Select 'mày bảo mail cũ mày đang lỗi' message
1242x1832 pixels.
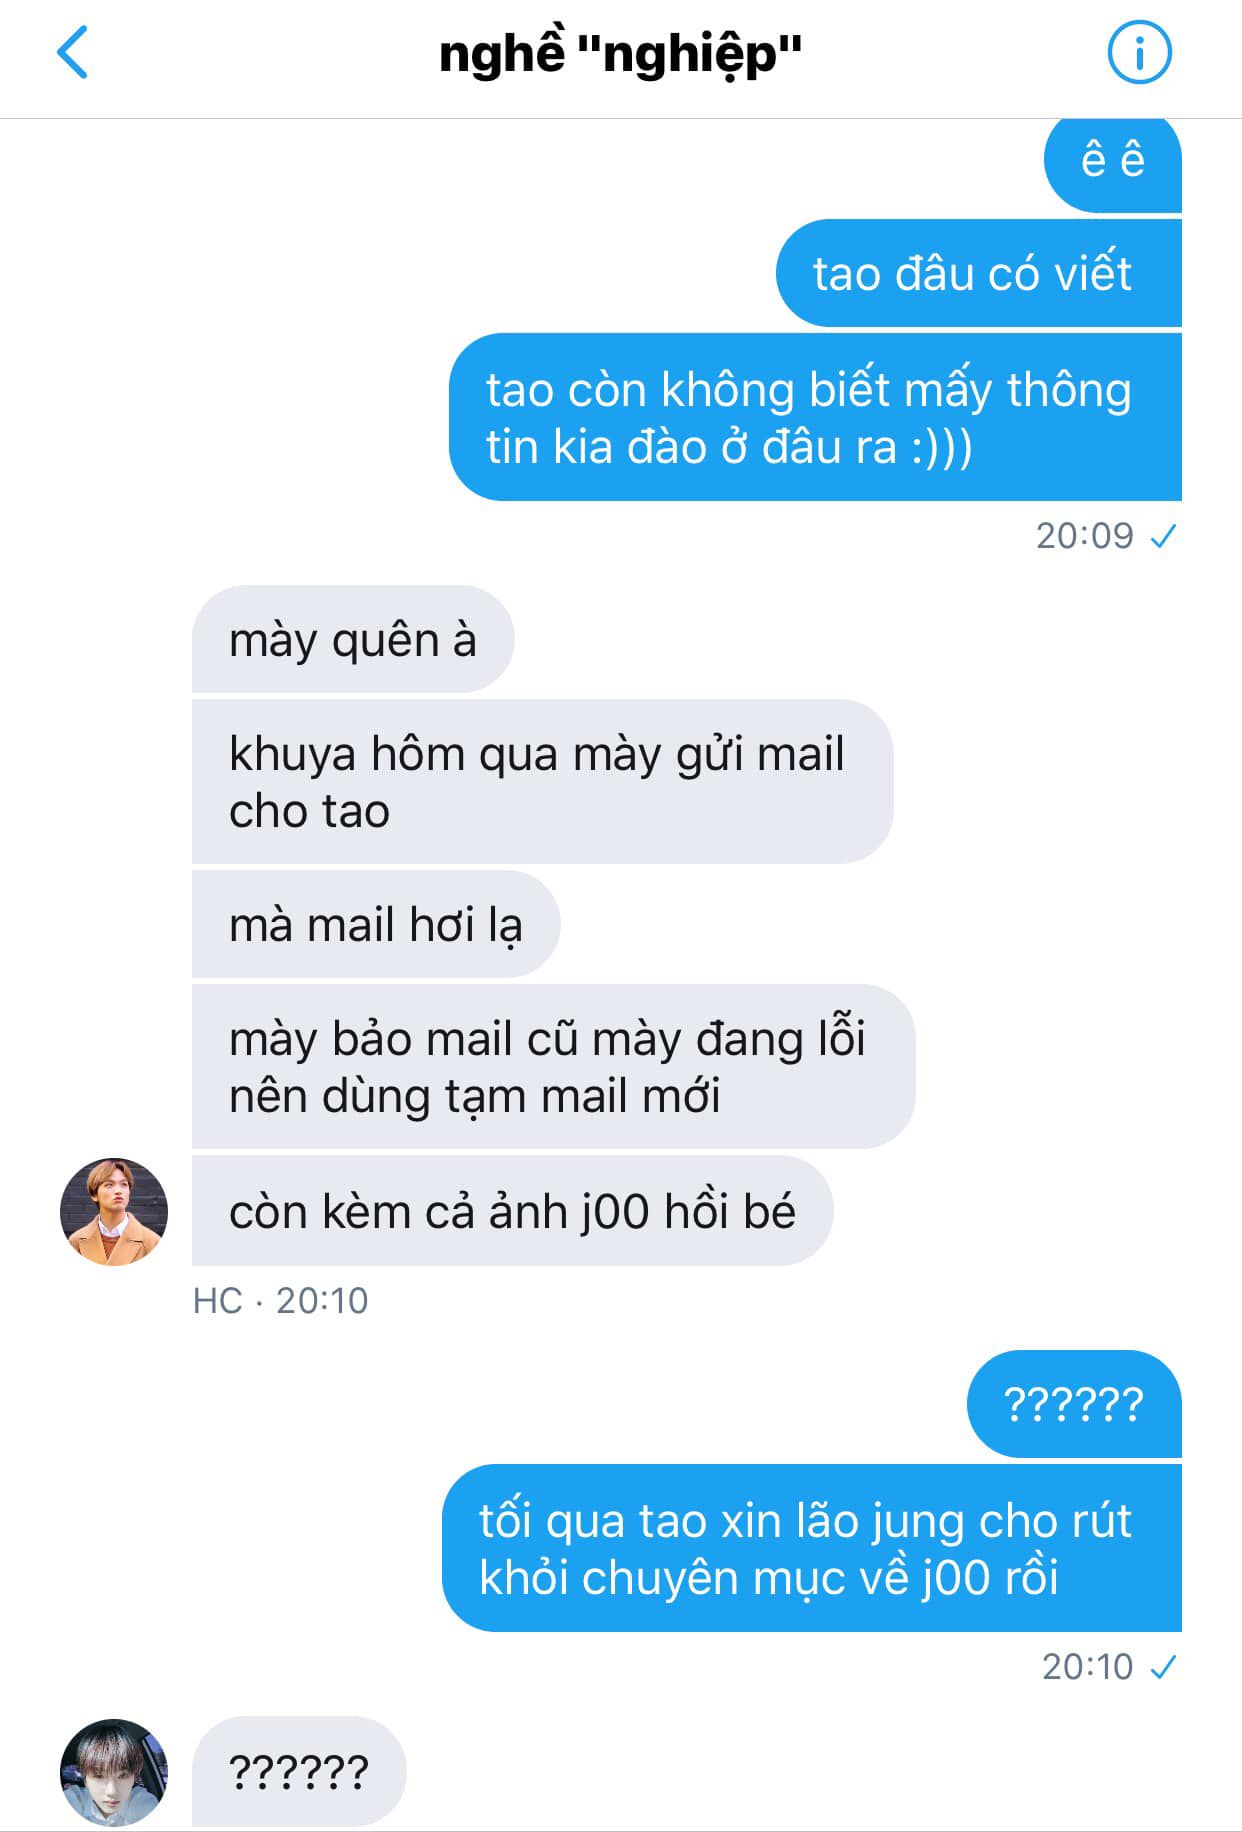click(x=553, y=1067)
